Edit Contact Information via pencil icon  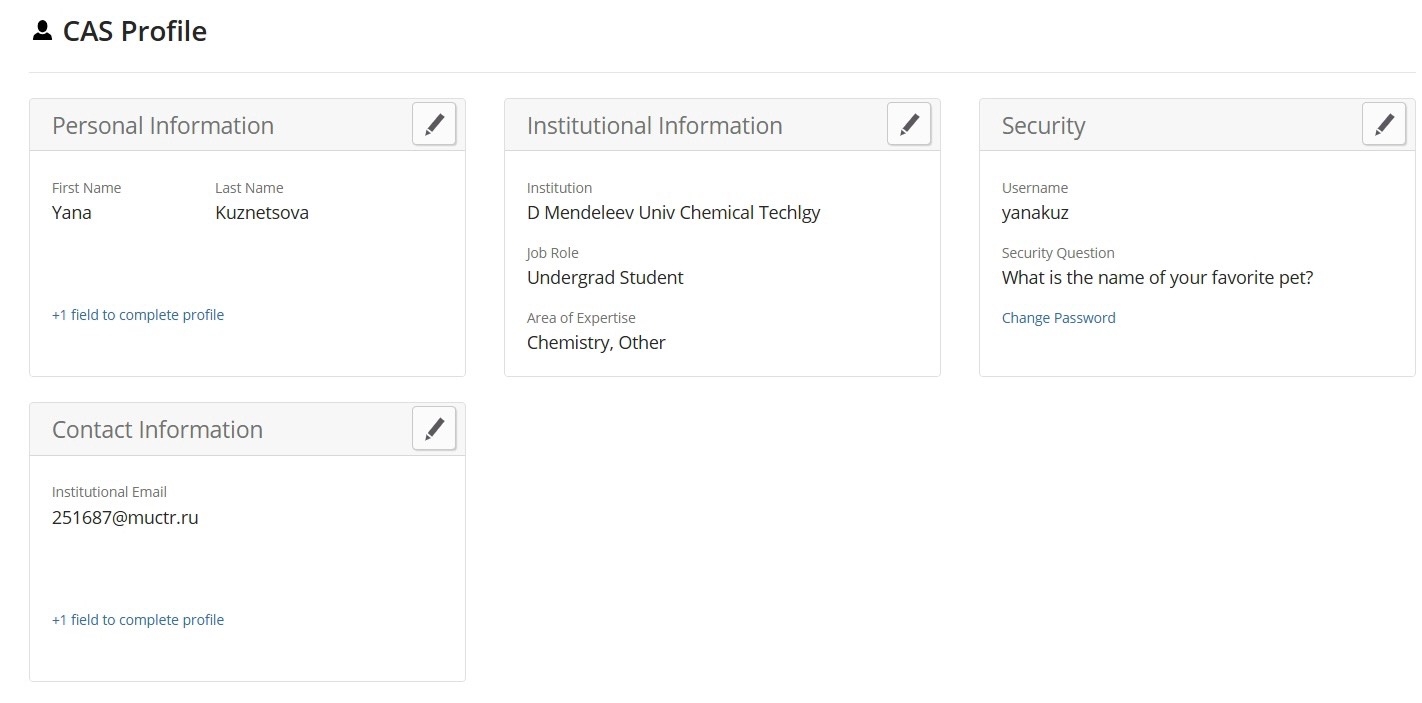point(434,429)
